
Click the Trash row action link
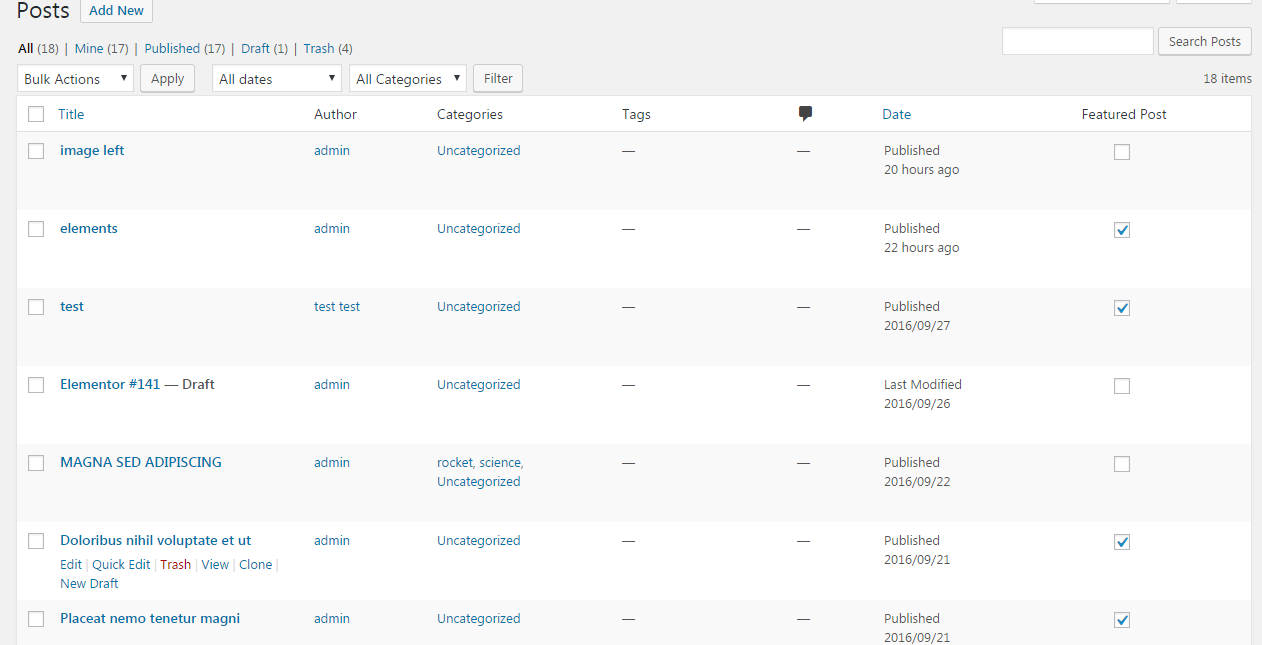pos(175,564)
